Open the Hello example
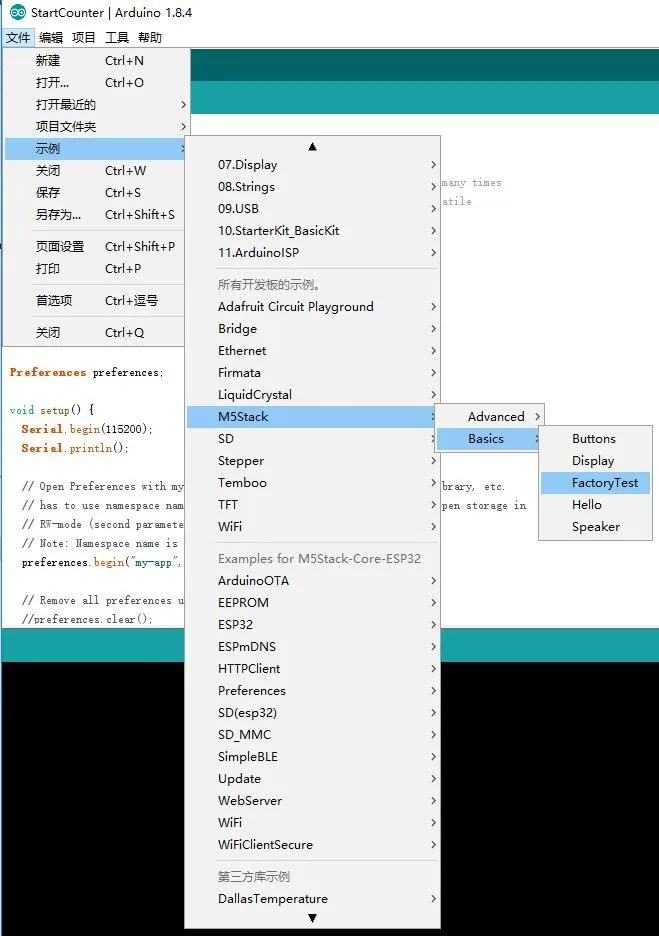659x936 pixels. click(595, 505)
